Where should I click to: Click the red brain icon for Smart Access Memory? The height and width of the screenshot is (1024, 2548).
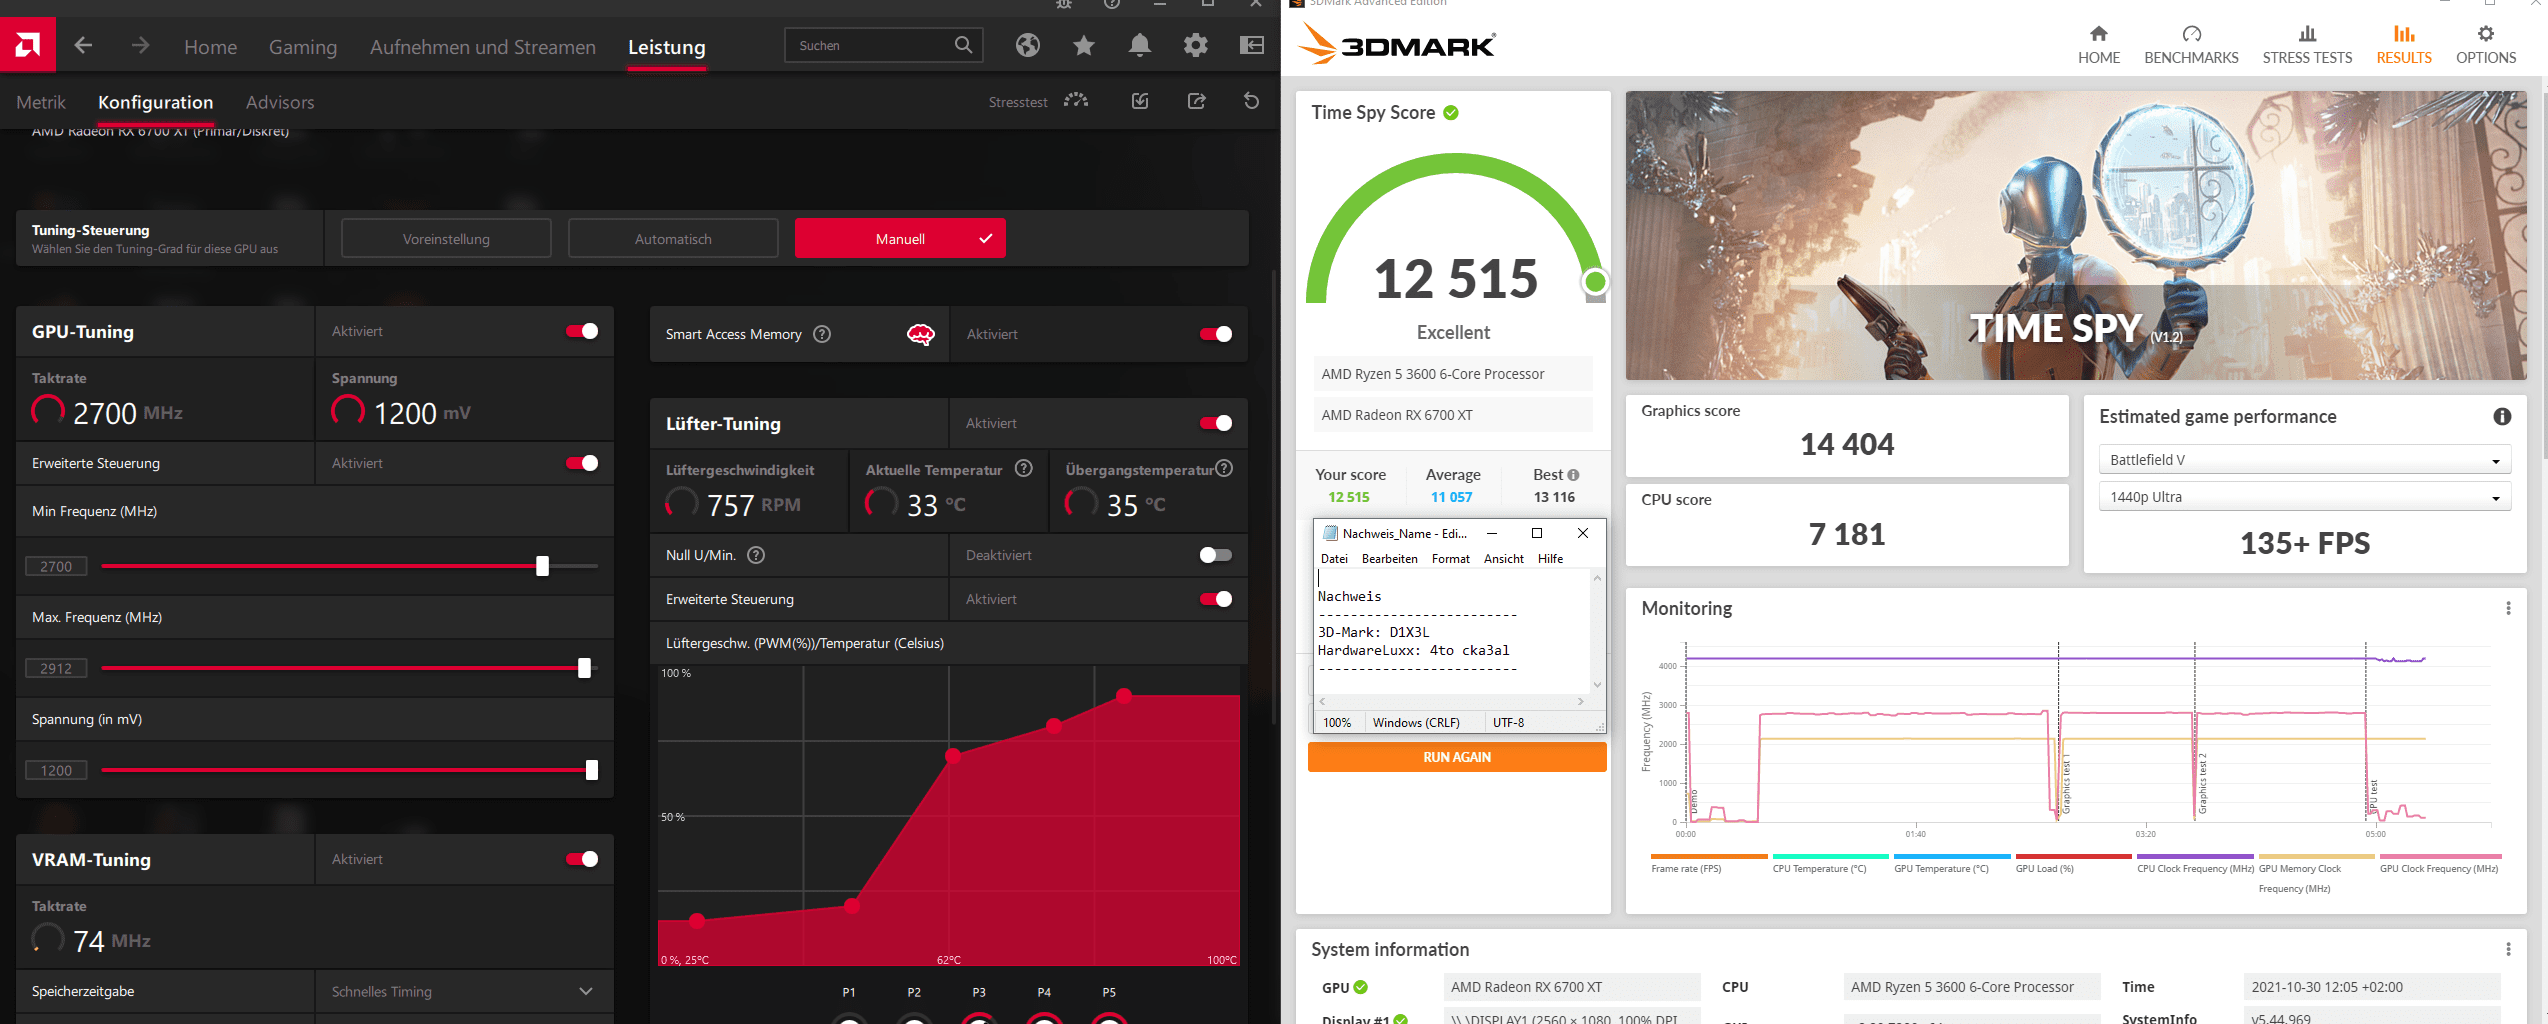point(920,334)
